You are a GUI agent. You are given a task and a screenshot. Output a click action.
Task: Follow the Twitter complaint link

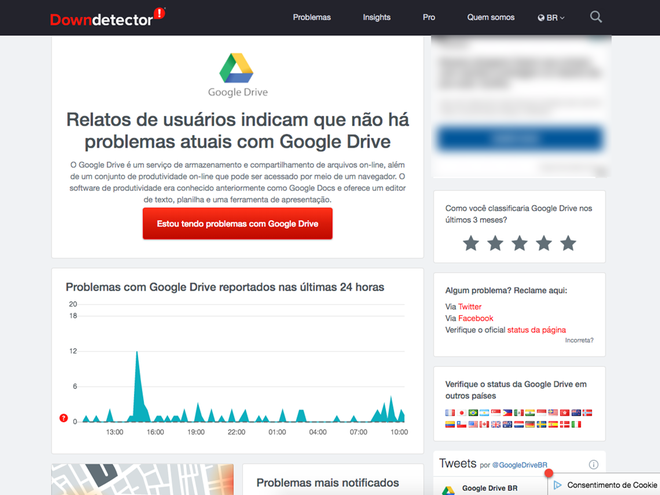click(470, 306)
